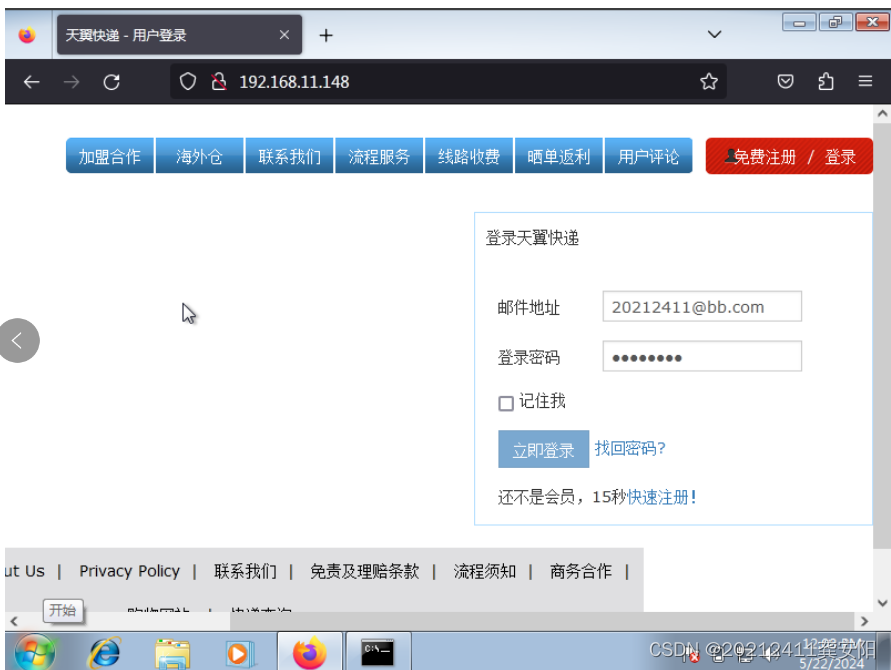Open the 流程服务 menu item
This screenshot has width=891, height=670.
click(379, 156)
